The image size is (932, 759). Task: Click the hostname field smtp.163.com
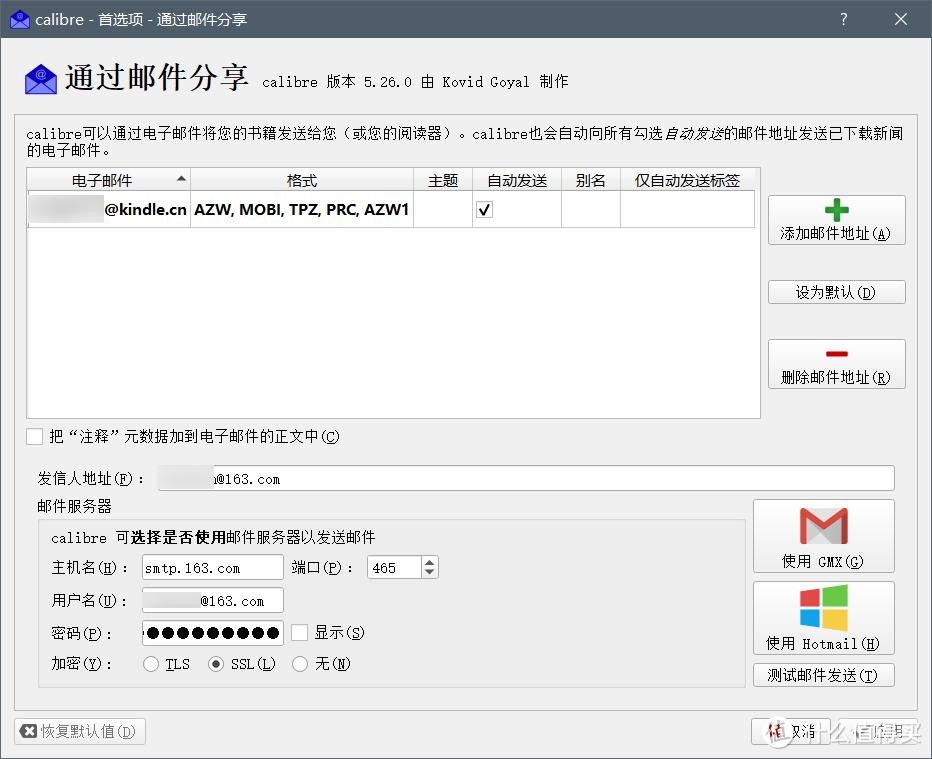pos(212,568)
